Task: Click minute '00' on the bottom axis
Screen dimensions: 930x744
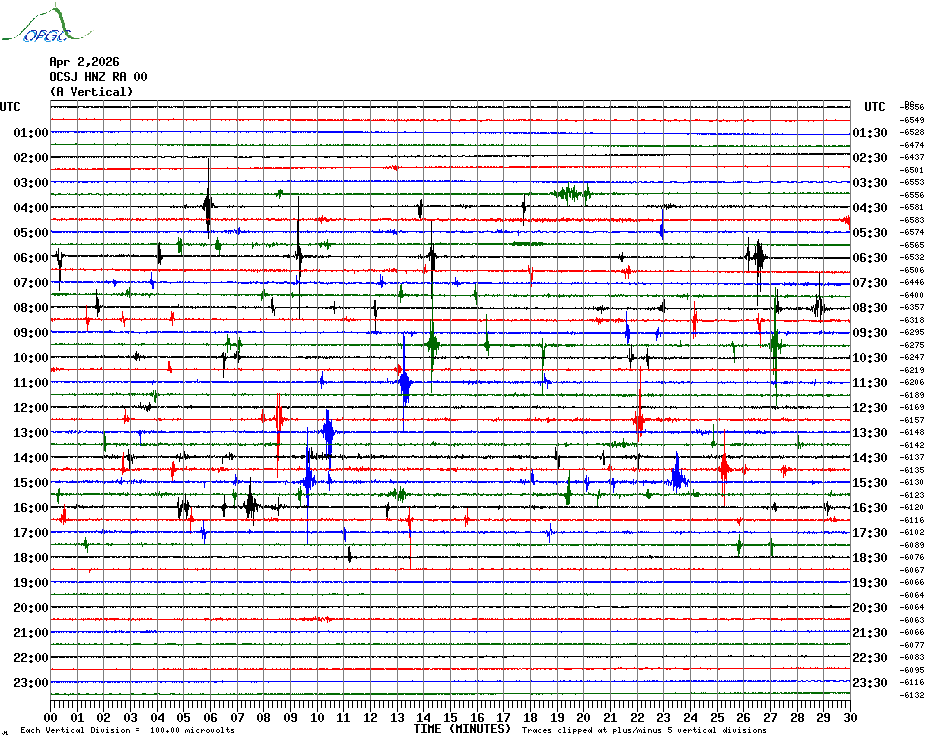Action: [50, 717]
